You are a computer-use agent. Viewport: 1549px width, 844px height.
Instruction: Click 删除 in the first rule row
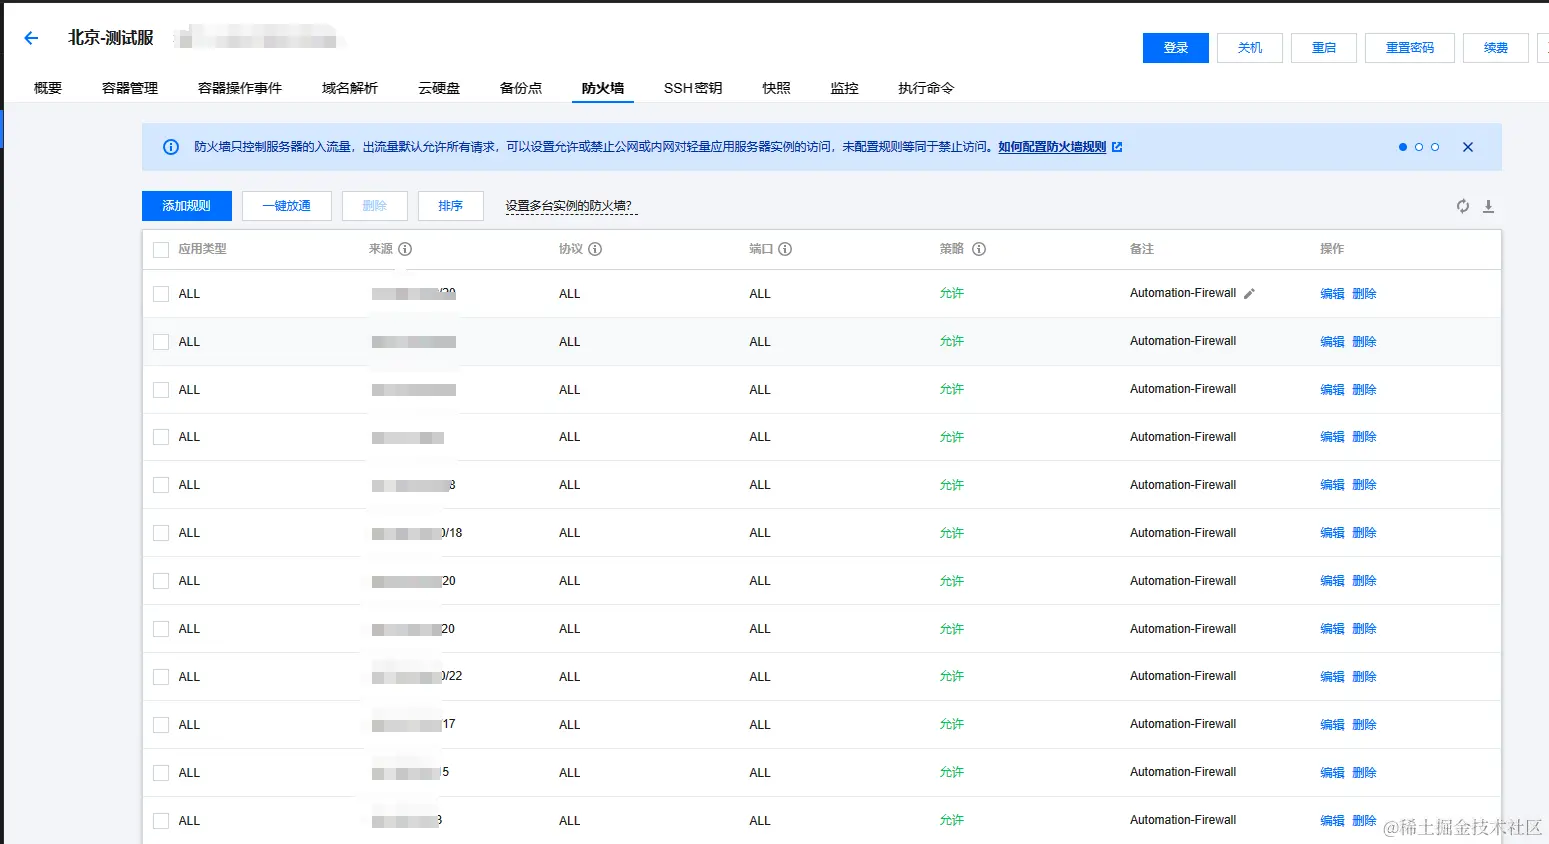(x=1364, y=294)
